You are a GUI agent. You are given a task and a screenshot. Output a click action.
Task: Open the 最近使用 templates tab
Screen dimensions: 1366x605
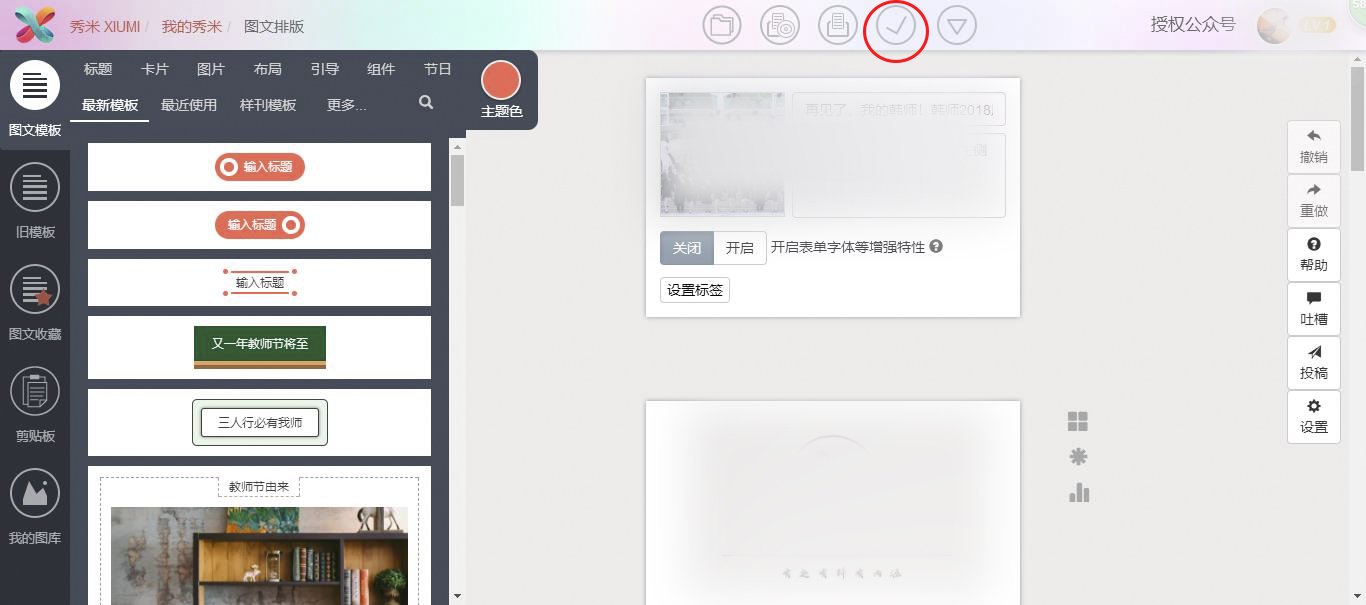[x=189, y=104]
